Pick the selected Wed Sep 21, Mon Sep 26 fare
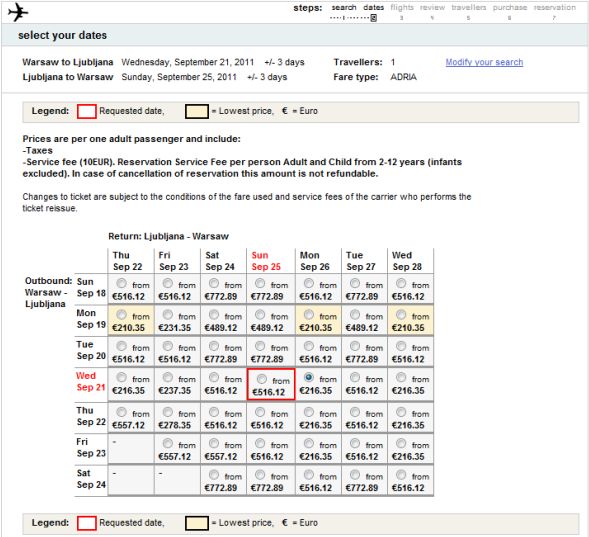589x537 pixels. tap(309, 377)
